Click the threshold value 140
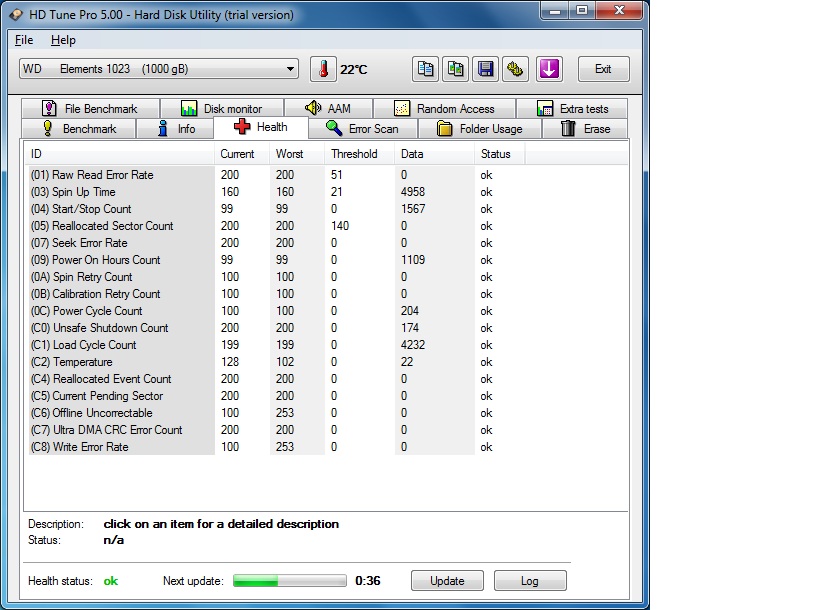Screen dimensions: 819x610 340,226
